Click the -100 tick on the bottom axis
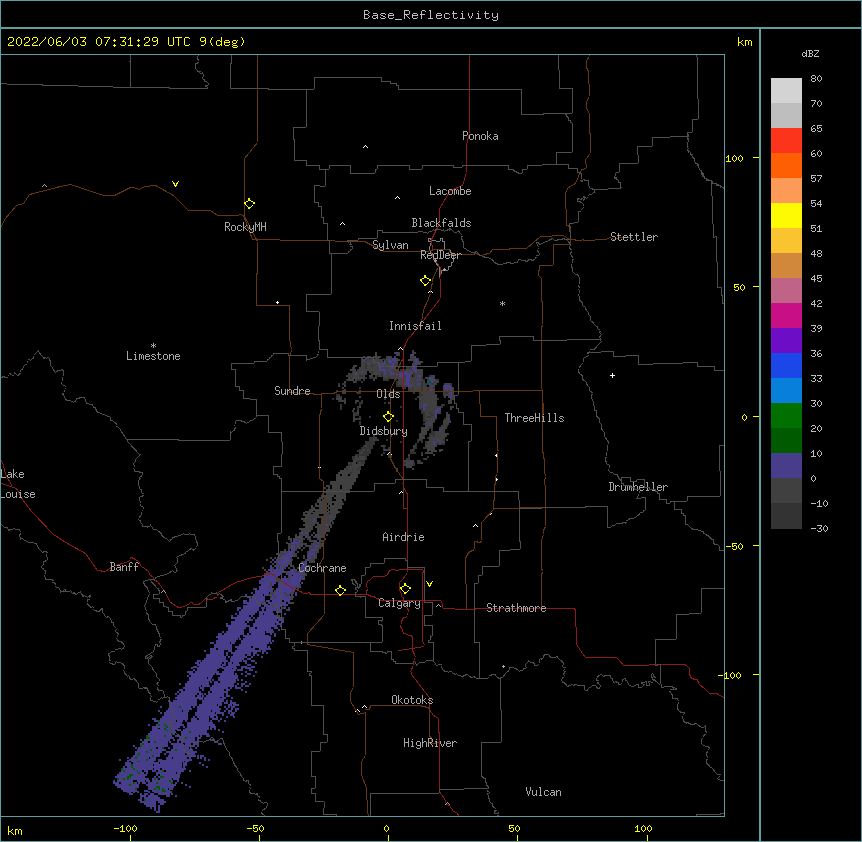 (125, 828)
